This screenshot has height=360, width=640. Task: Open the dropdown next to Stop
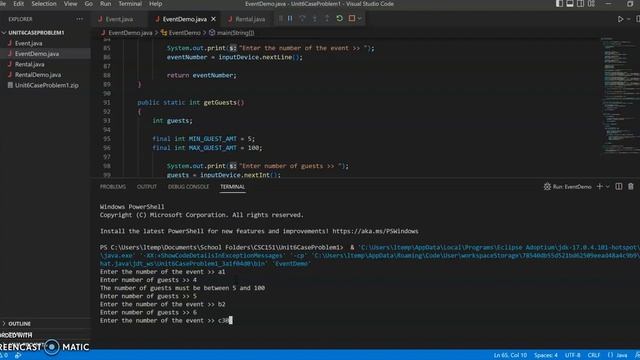[359, 18]
